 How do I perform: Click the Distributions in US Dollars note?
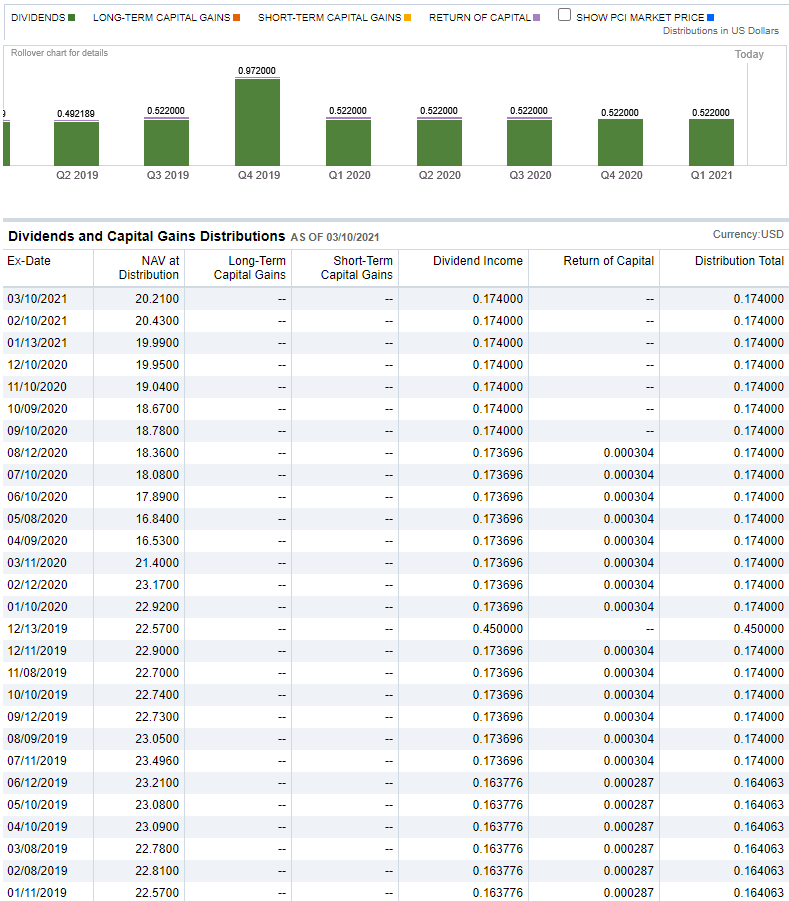721,31
